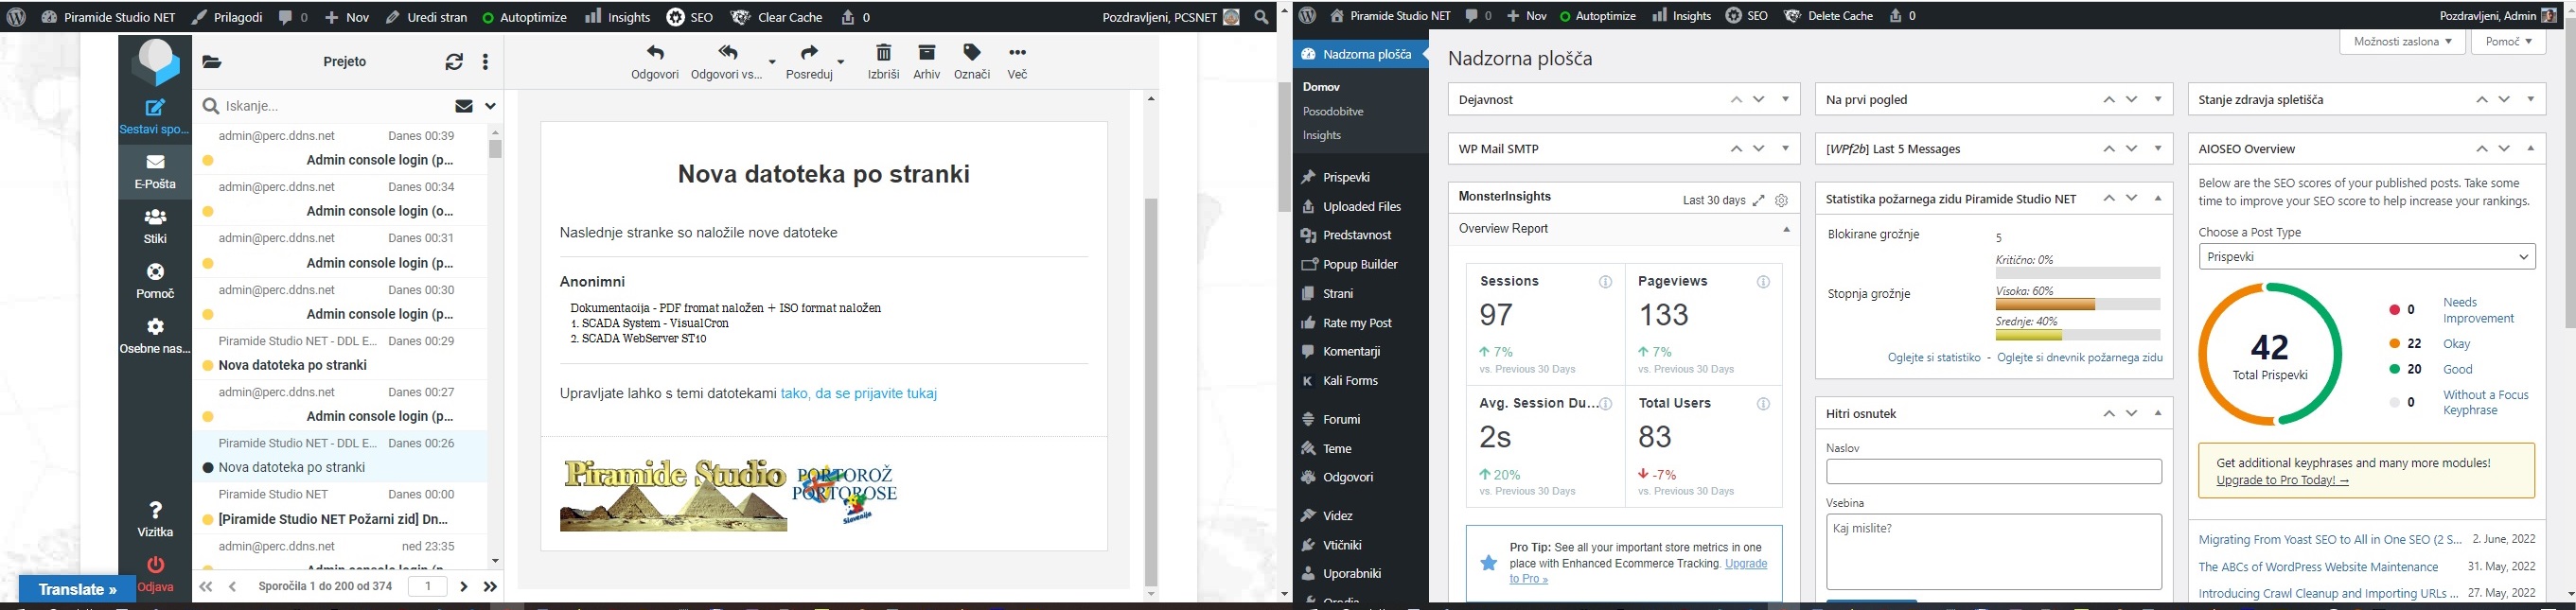Click Sessions info icon
This screenshot has height=610, width=2576.
[1606, 282]
